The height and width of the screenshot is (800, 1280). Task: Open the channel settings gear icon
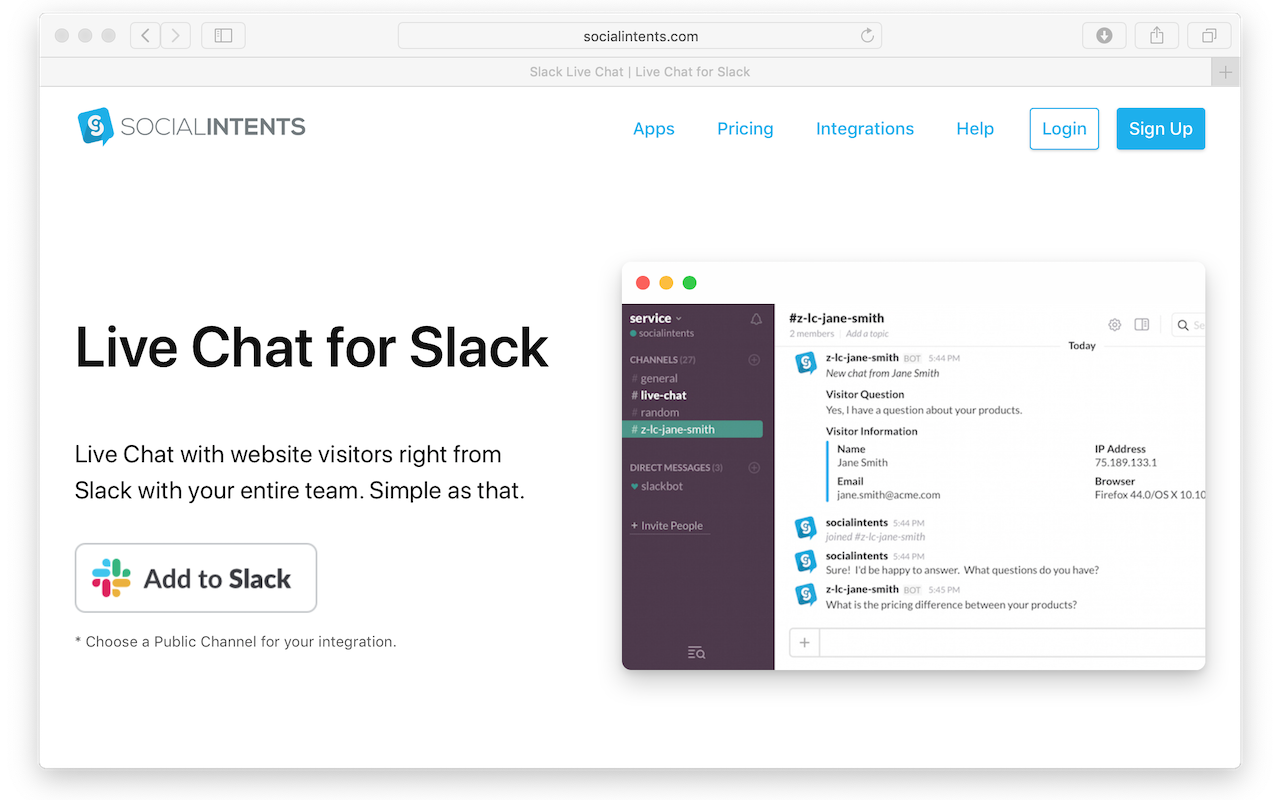click(x=1115, y=325)
